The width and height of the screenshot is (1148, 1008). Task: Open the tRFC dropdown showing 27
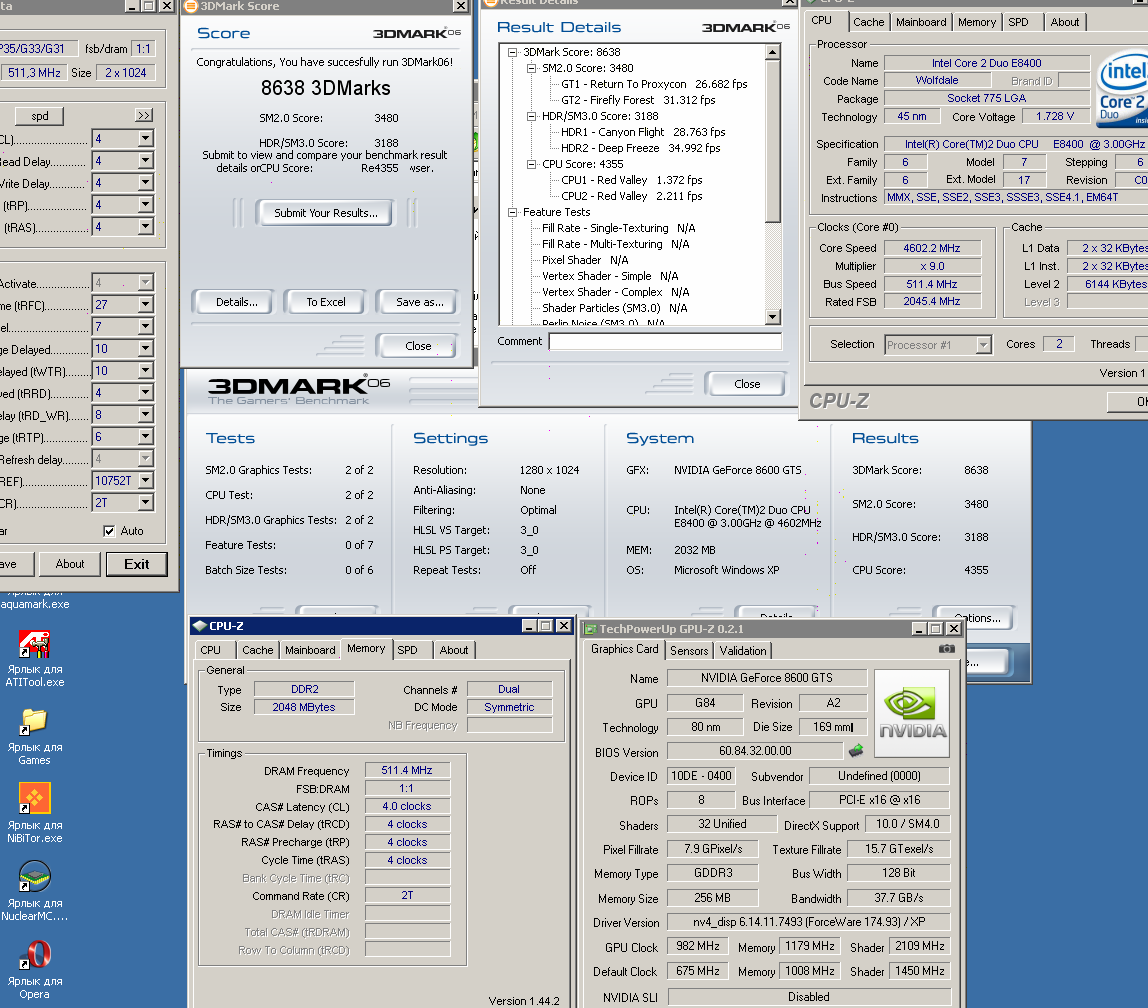[145, 305]
